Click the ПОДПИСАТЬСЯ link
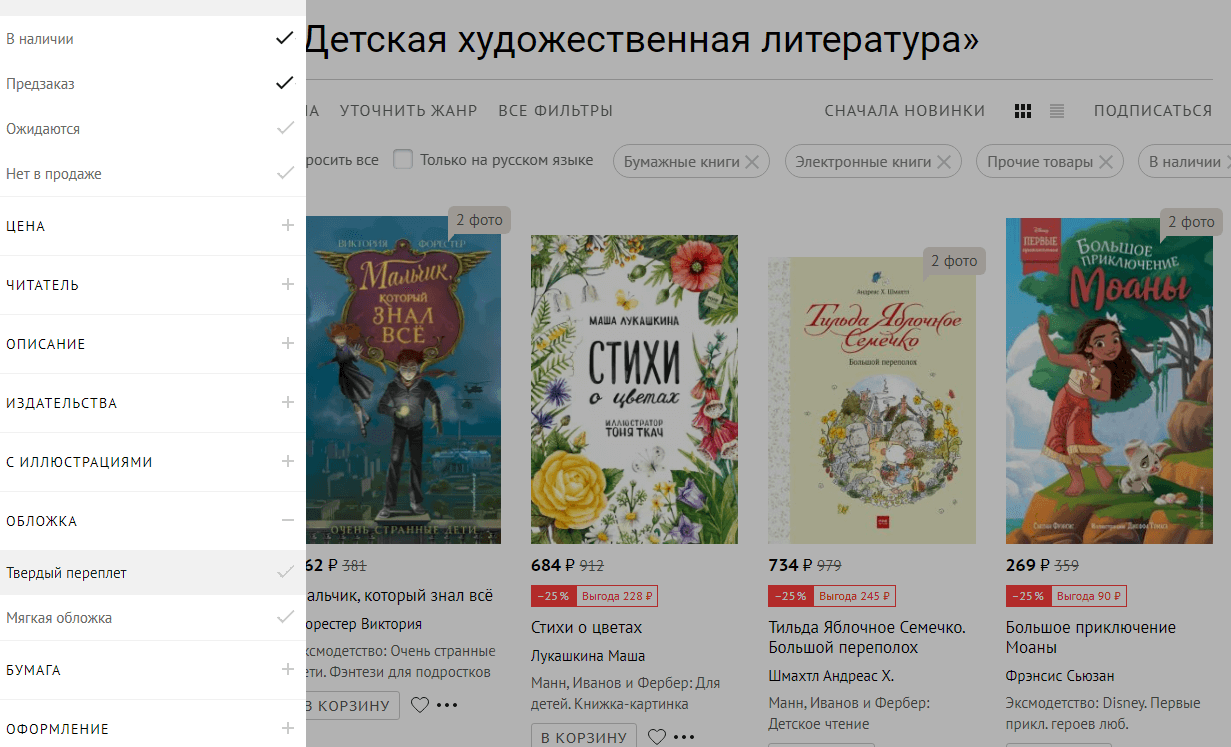Screen dimensions: 1231x747 point(1153,111)
